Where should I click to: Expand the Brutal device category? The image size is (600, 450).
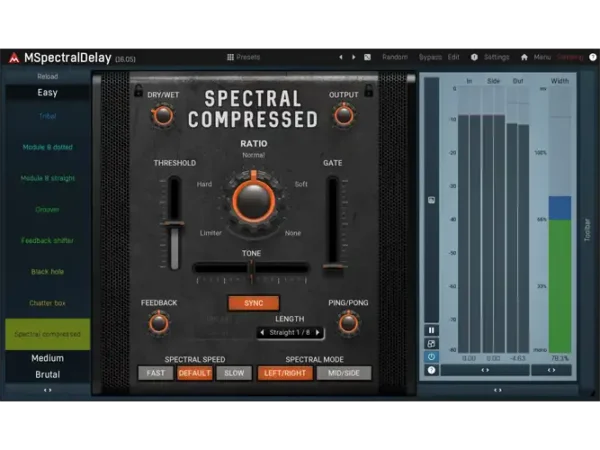47,375
